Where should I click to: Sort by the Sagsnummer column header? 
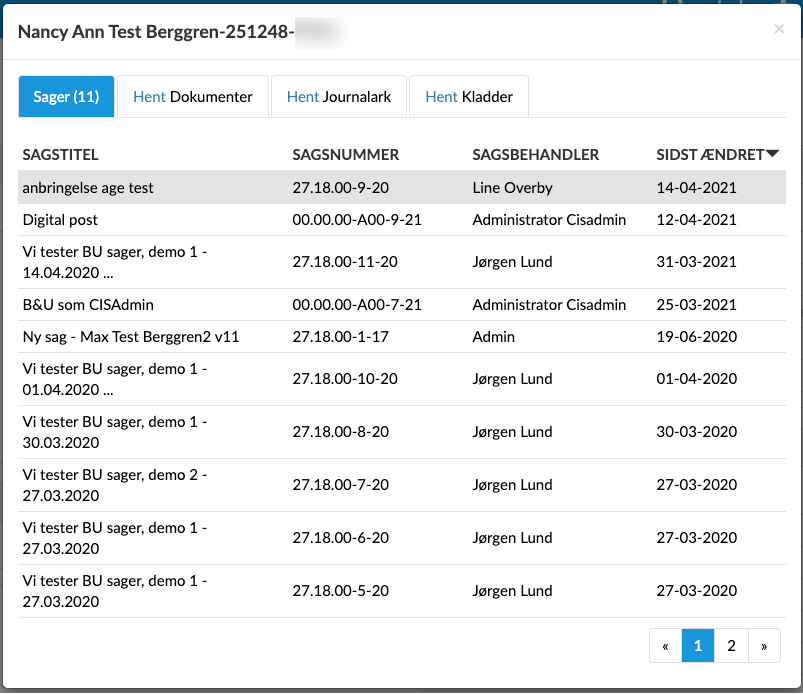pyautogui.click(x=345, y=155)
